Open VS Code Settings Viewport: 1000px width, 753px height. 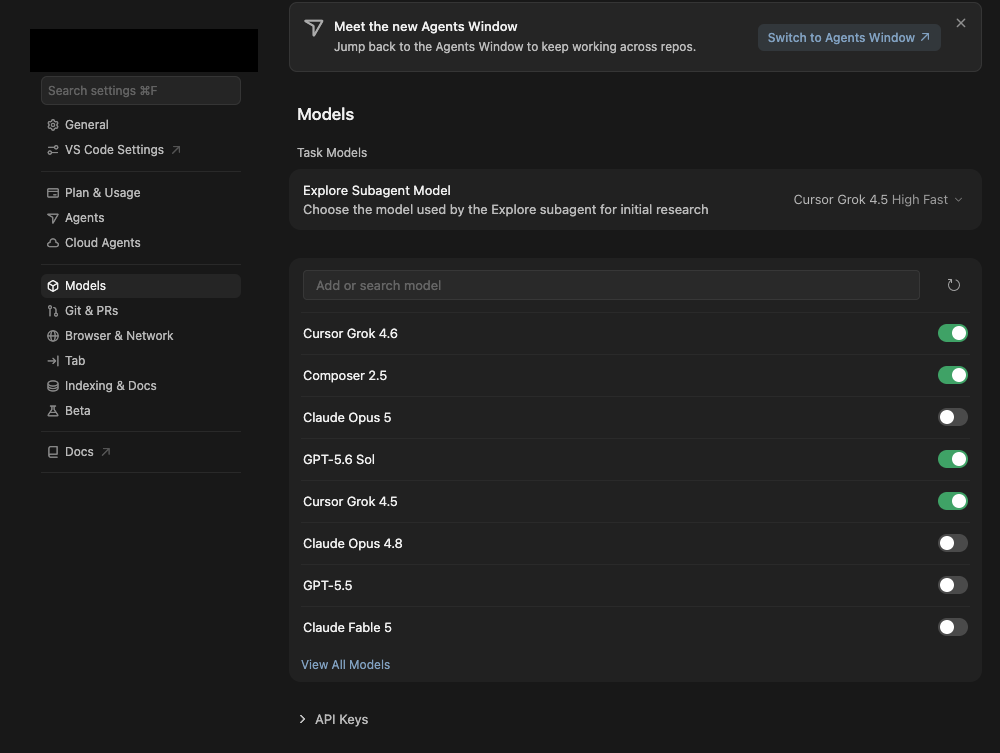pyautogui.click(x=141, y=150)
